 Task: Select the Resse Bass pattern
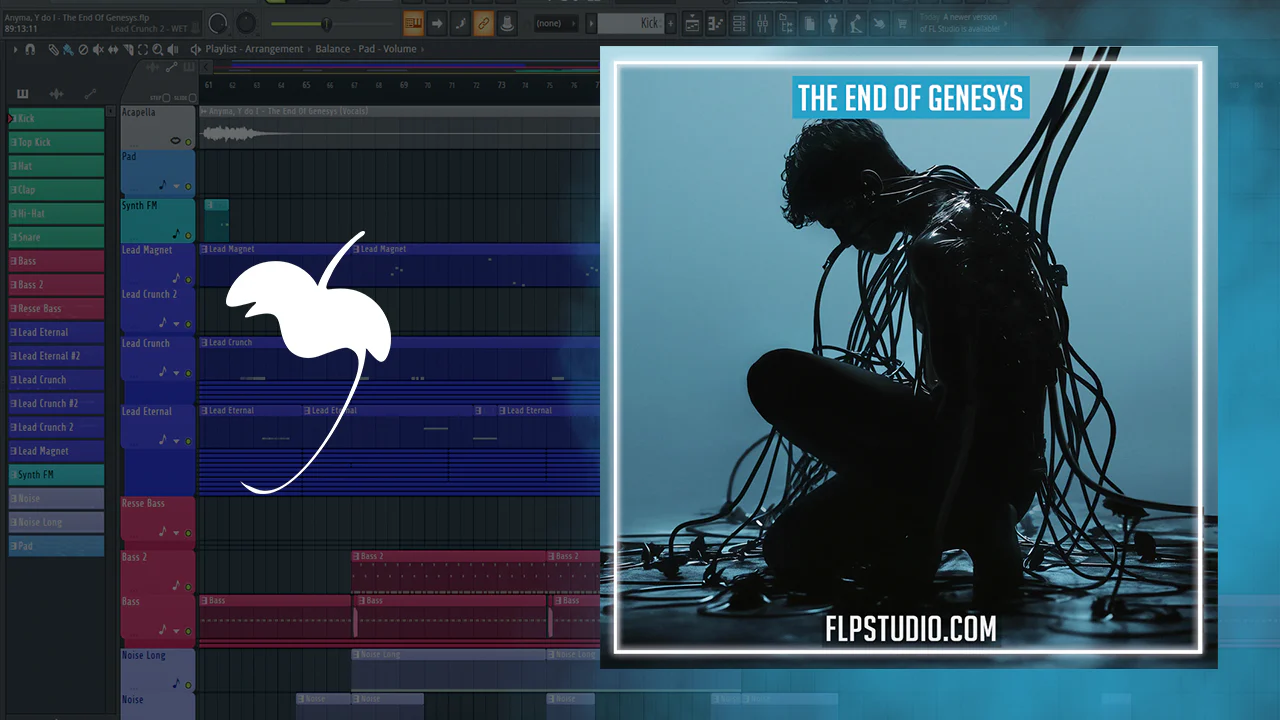click(56, 309)
